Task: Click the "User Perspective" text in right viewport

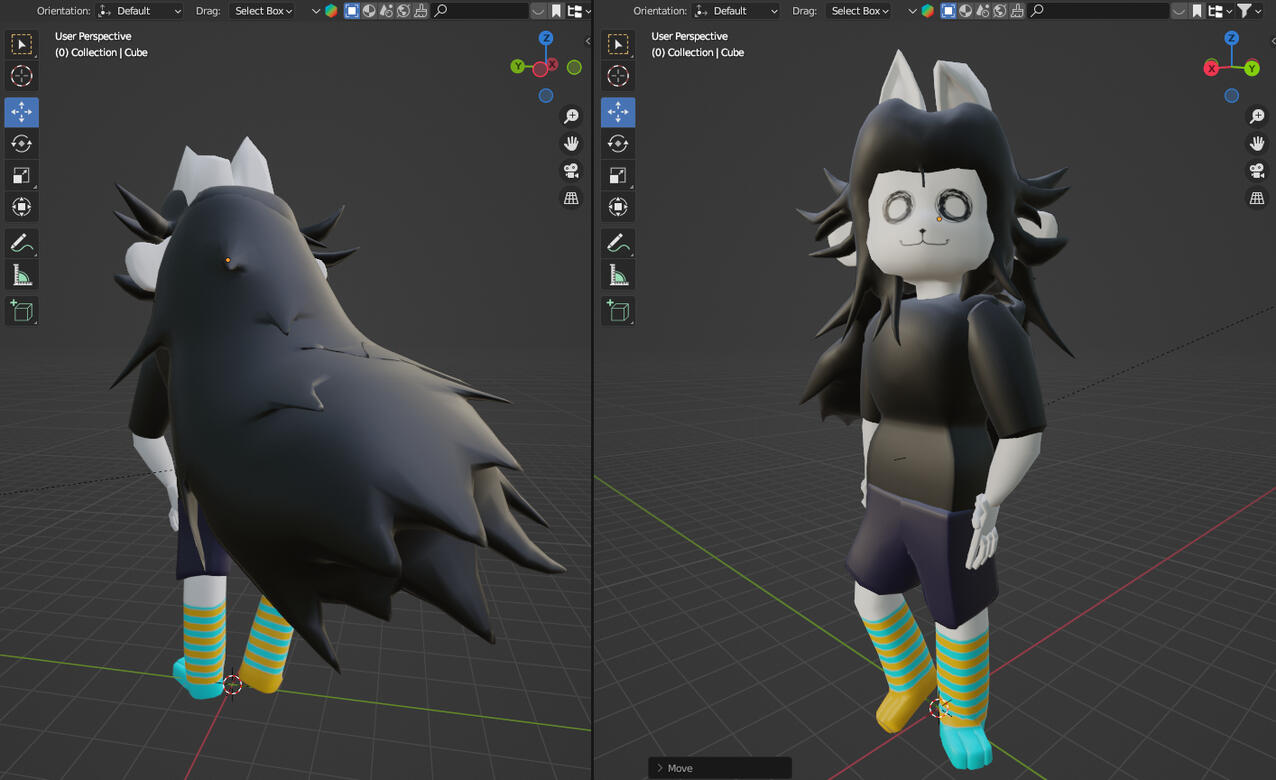Action: point(689,36)
